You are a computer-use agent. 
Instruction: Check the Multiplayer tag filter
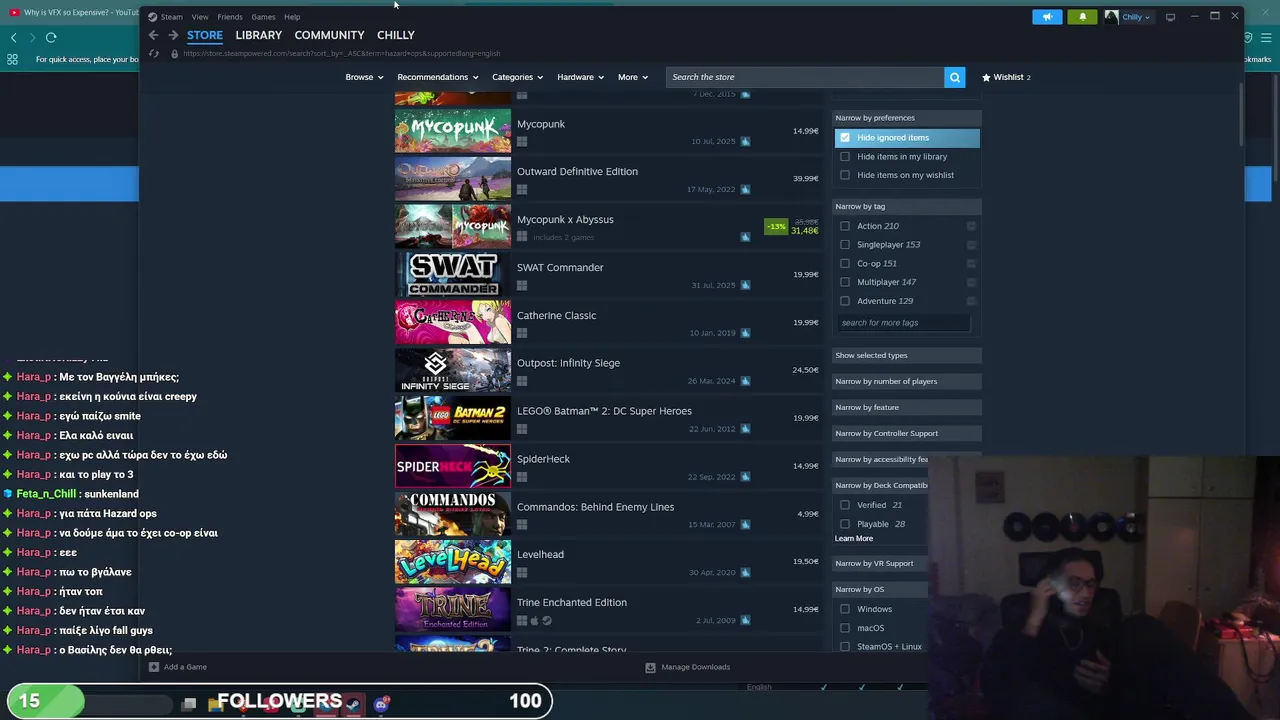pyautogui.click(x=845, y=282)
